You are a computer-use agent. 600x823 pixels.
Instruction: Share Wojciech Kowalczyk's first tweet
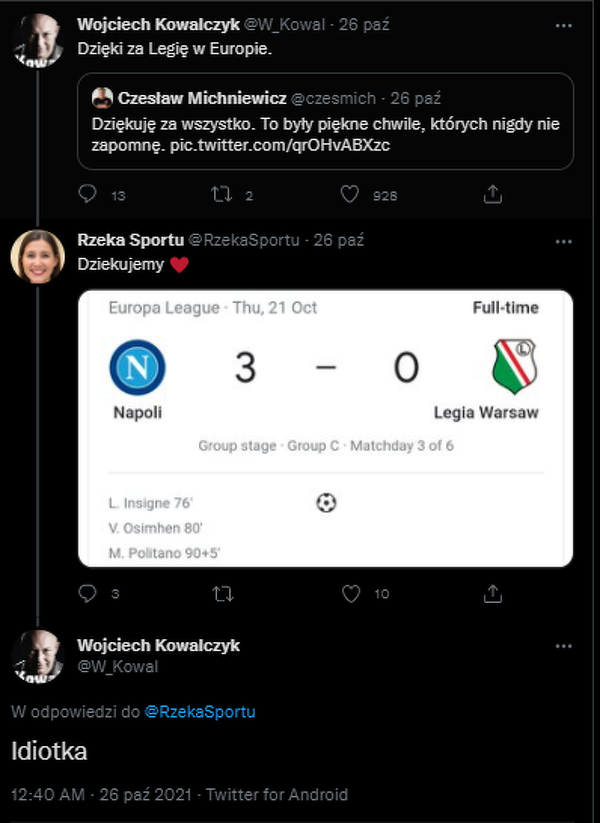[492, 194]
